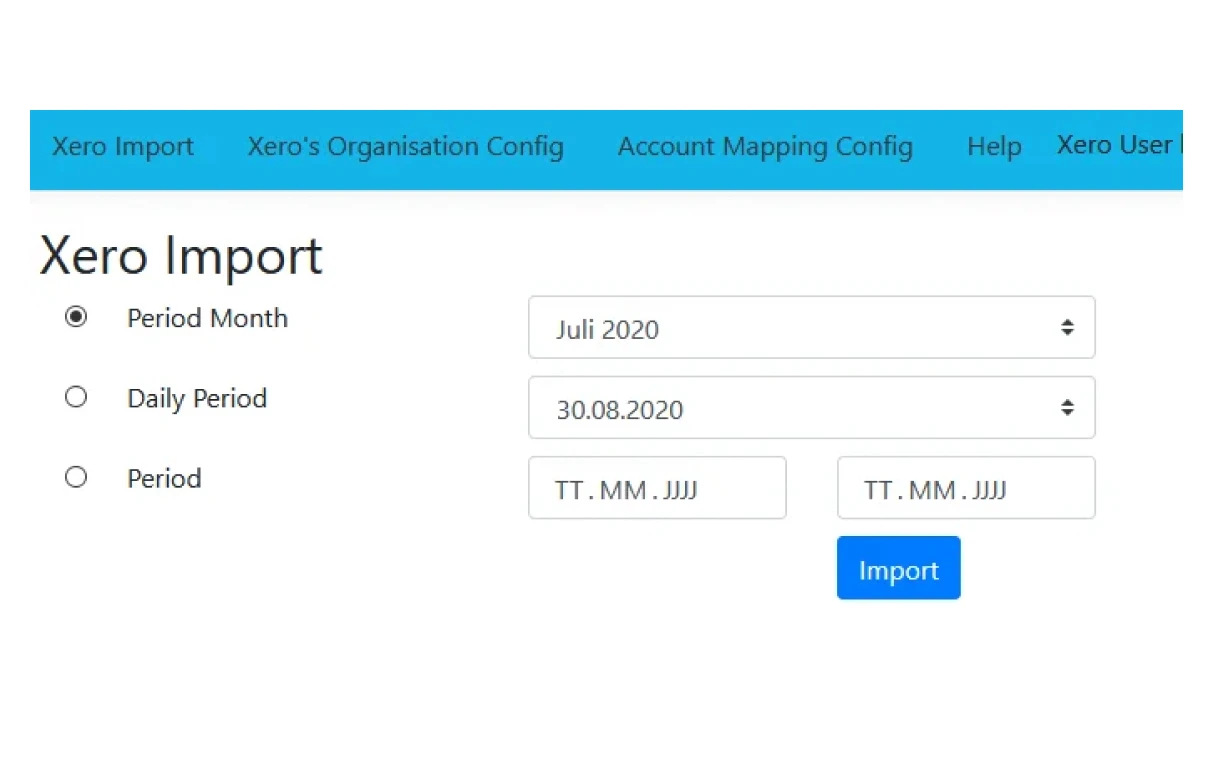
Task: Access the 'Xero User' navigation entry
Action: [1117, 145]
